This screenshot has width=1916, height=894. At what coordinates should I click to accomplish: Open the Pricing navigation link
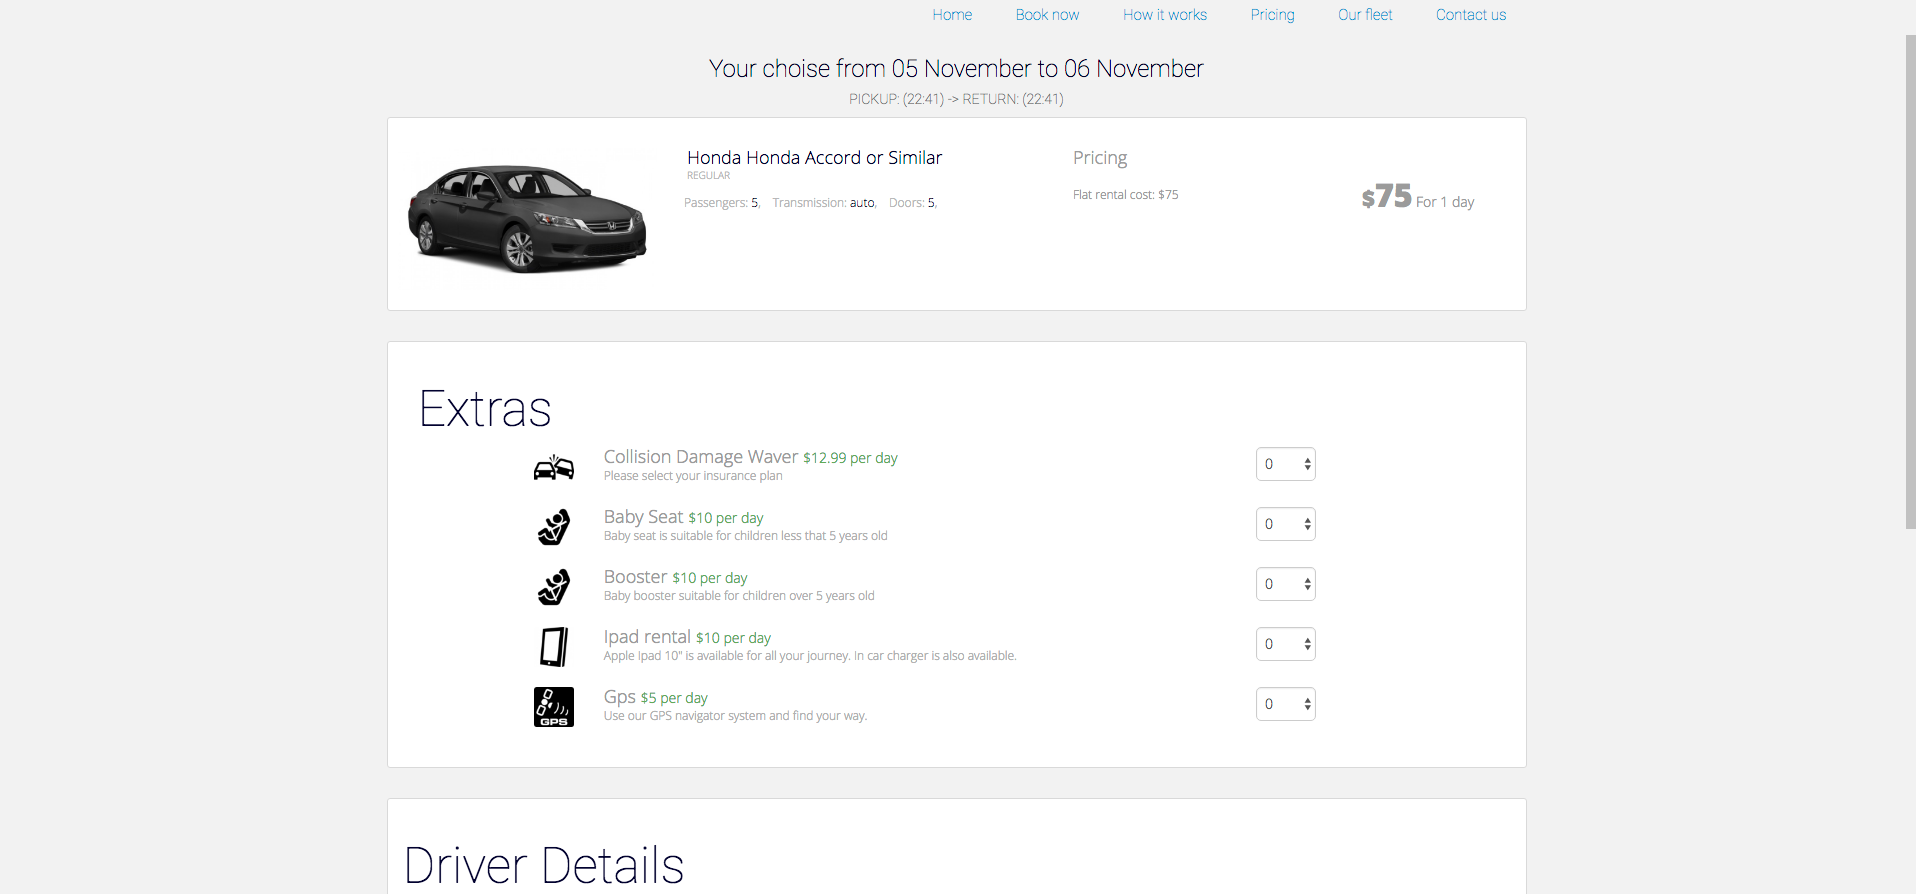coord(1272,15)
